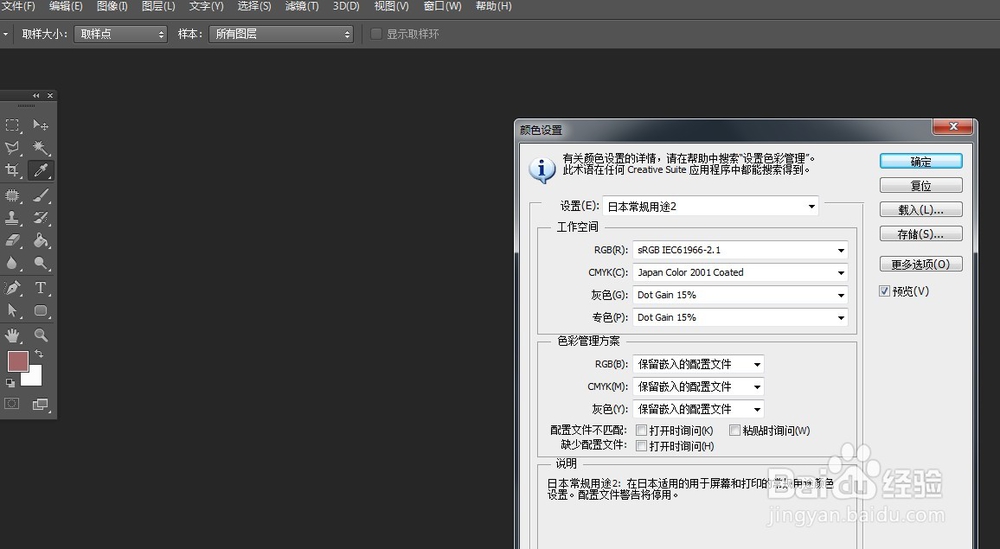Click the 复位 button
Viewport: 1000px width, 549px height.
(921, 186)
